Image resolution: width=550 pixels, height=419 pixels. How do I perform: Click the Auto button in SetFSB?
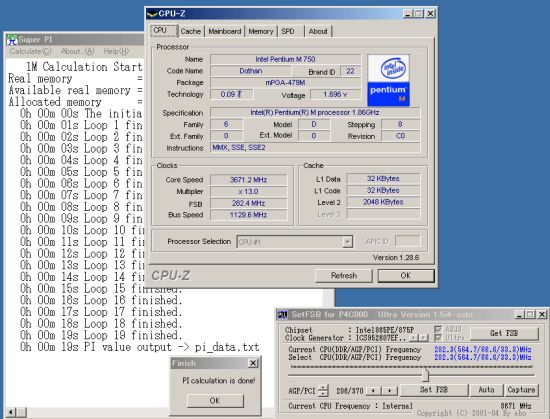point(486,390)
